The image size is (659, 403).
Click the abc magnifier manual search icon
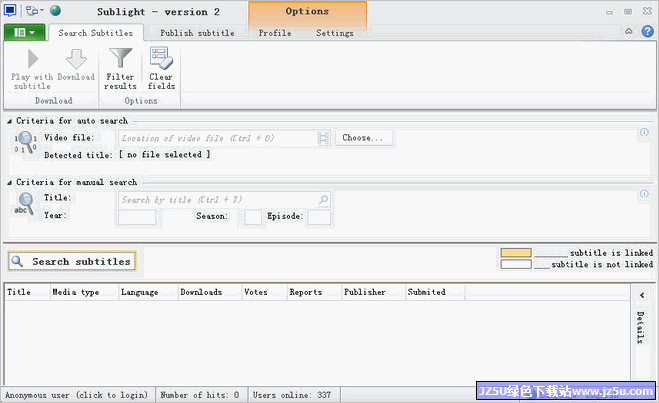point(24,204)
